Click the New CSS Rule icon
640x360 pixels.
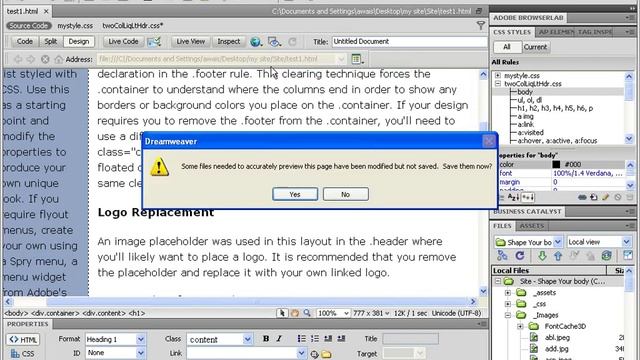(594, 198)
